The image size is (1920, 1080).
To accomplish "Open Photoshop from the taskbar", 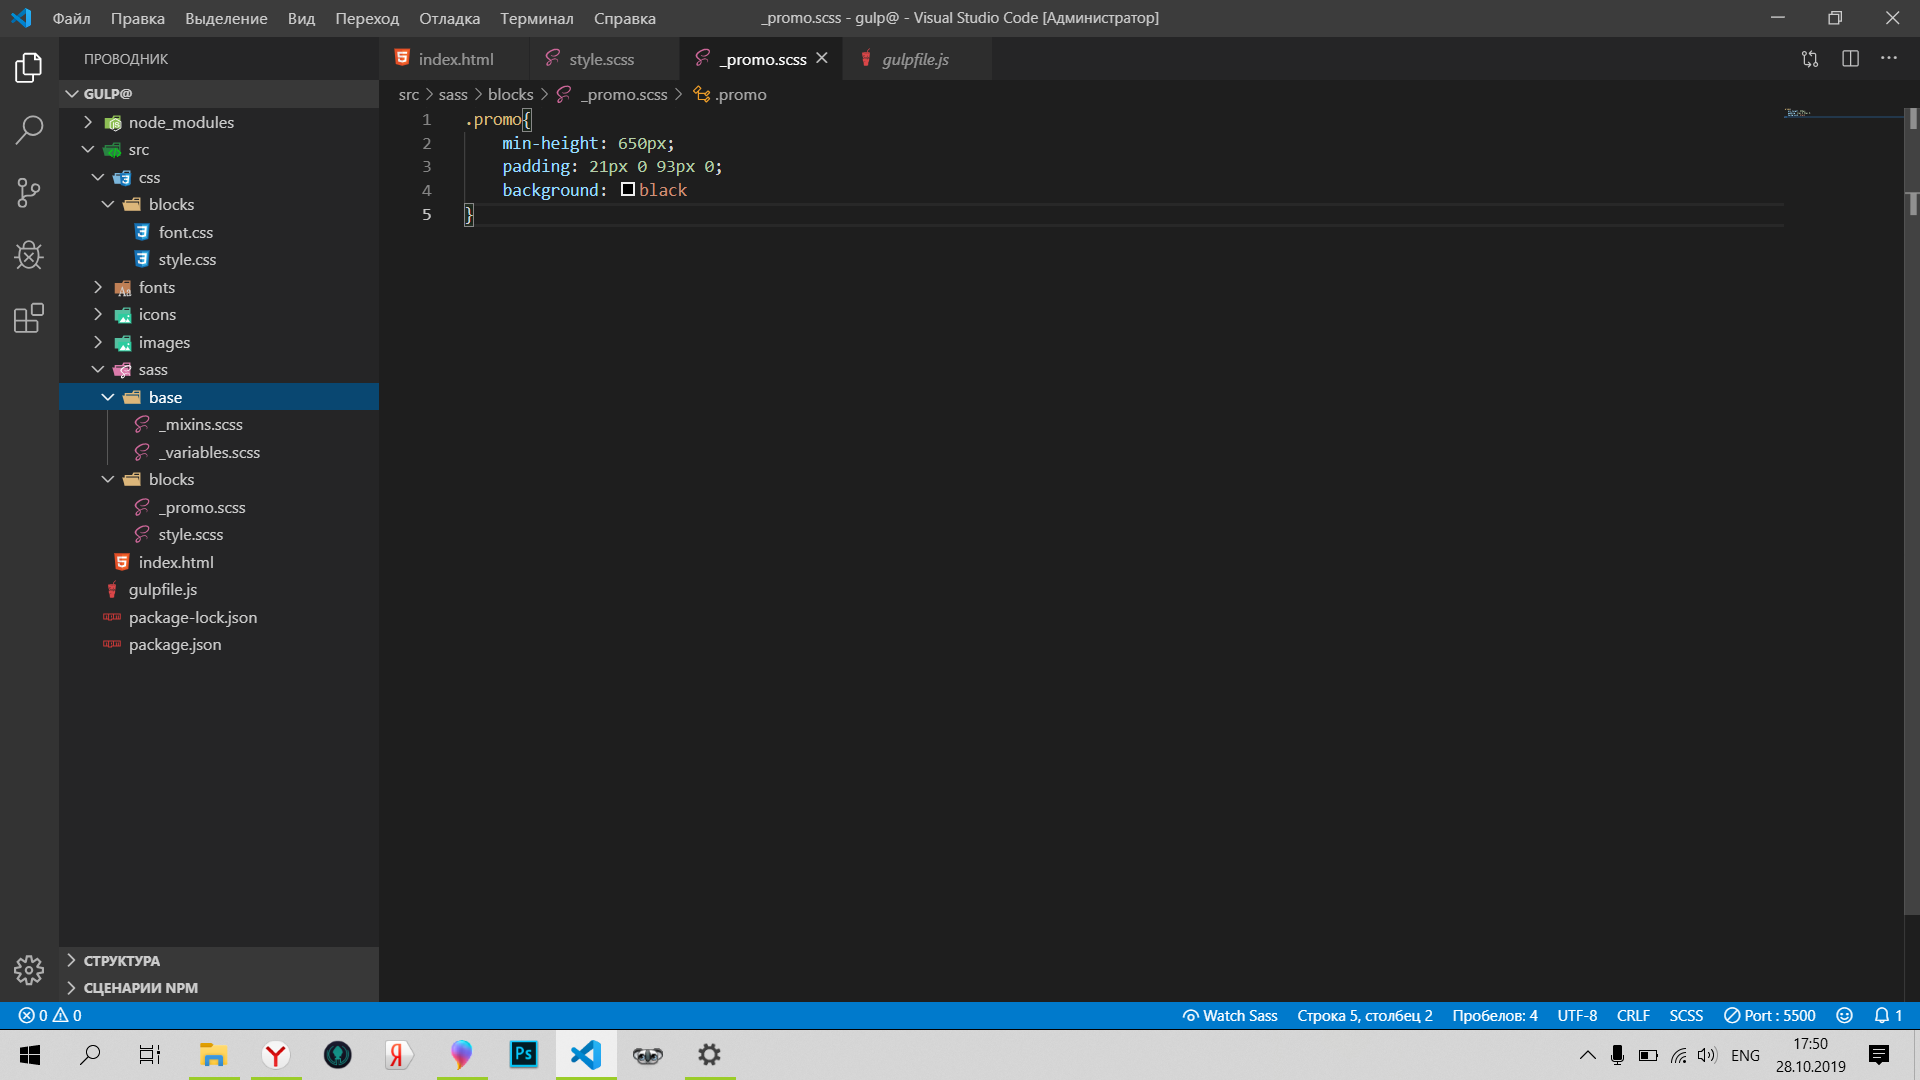I will (x=523, y=1054).
